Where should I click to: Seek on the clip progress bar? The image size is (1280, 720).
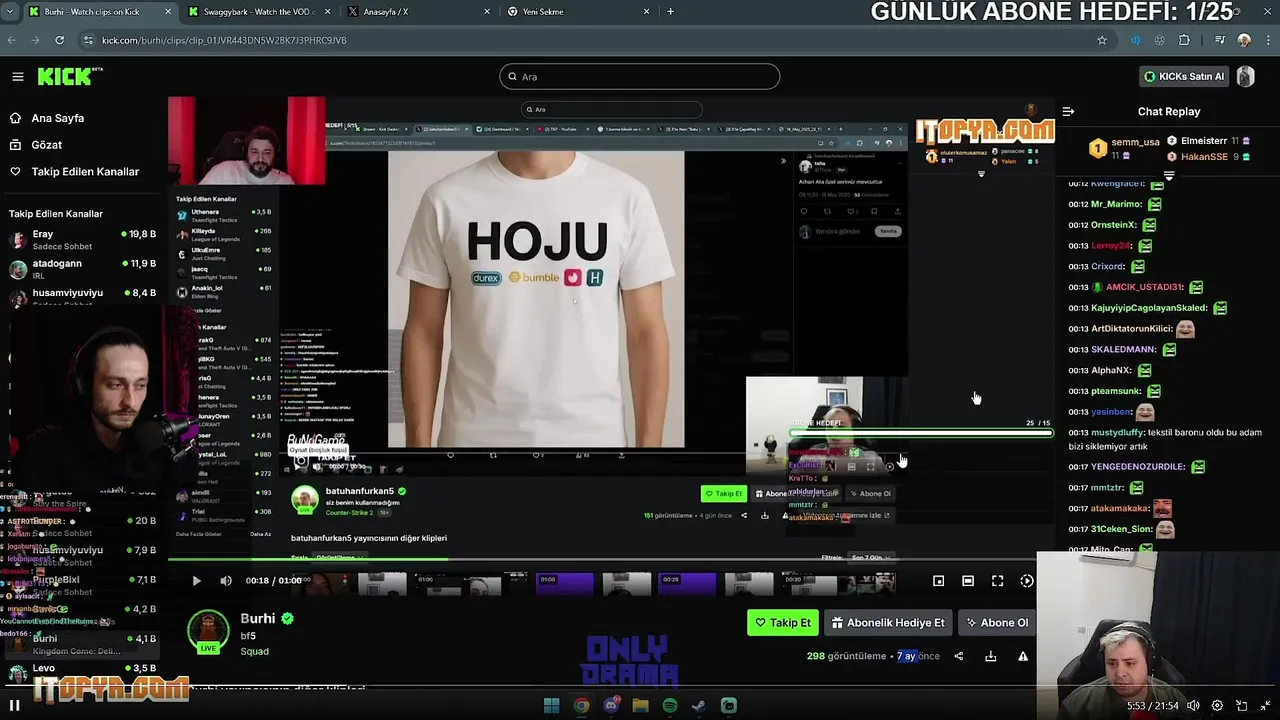[612, 560]
